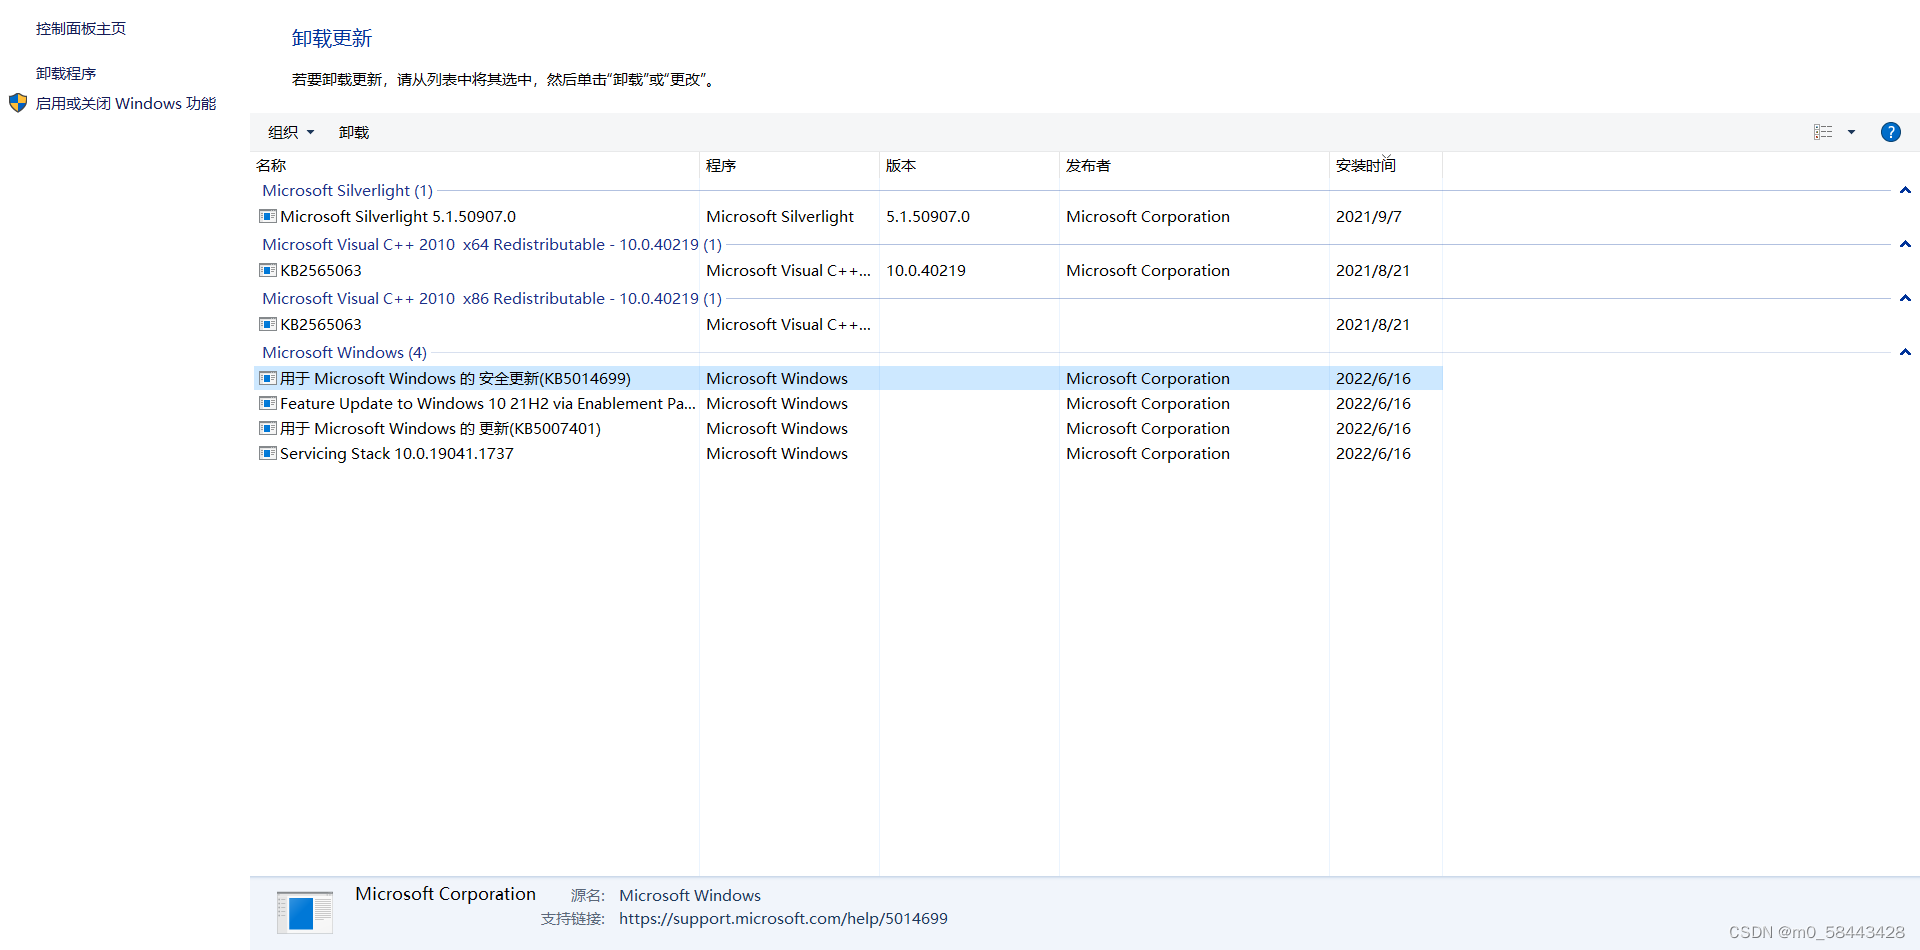The image size is (1920, 950).
Task: Open 启用或关闭 Windows 功能 link
Action: [126, 103]
